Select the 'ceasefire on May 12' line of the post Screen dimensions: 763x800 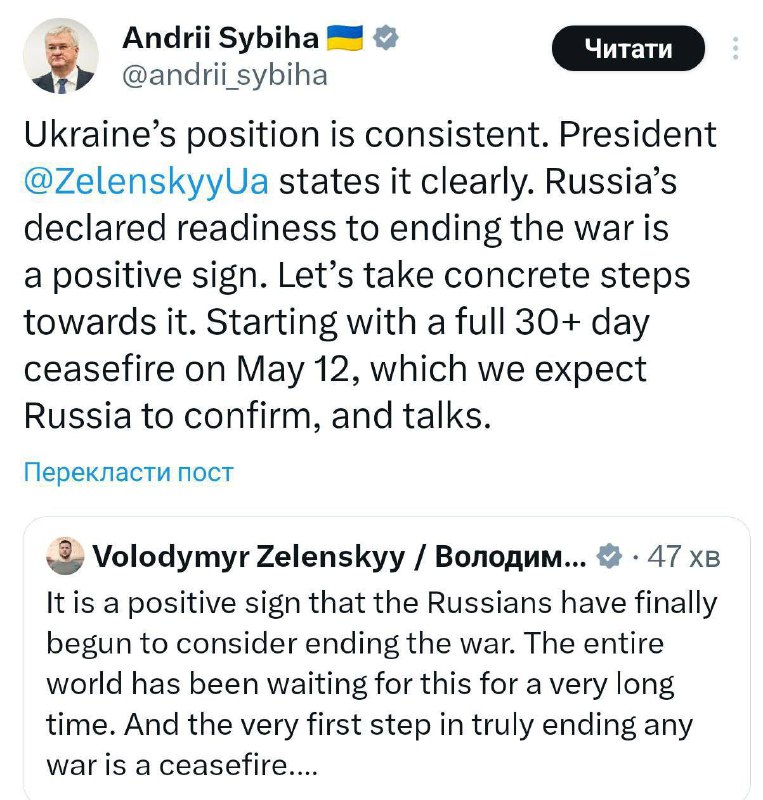click(x=335, y=369)
